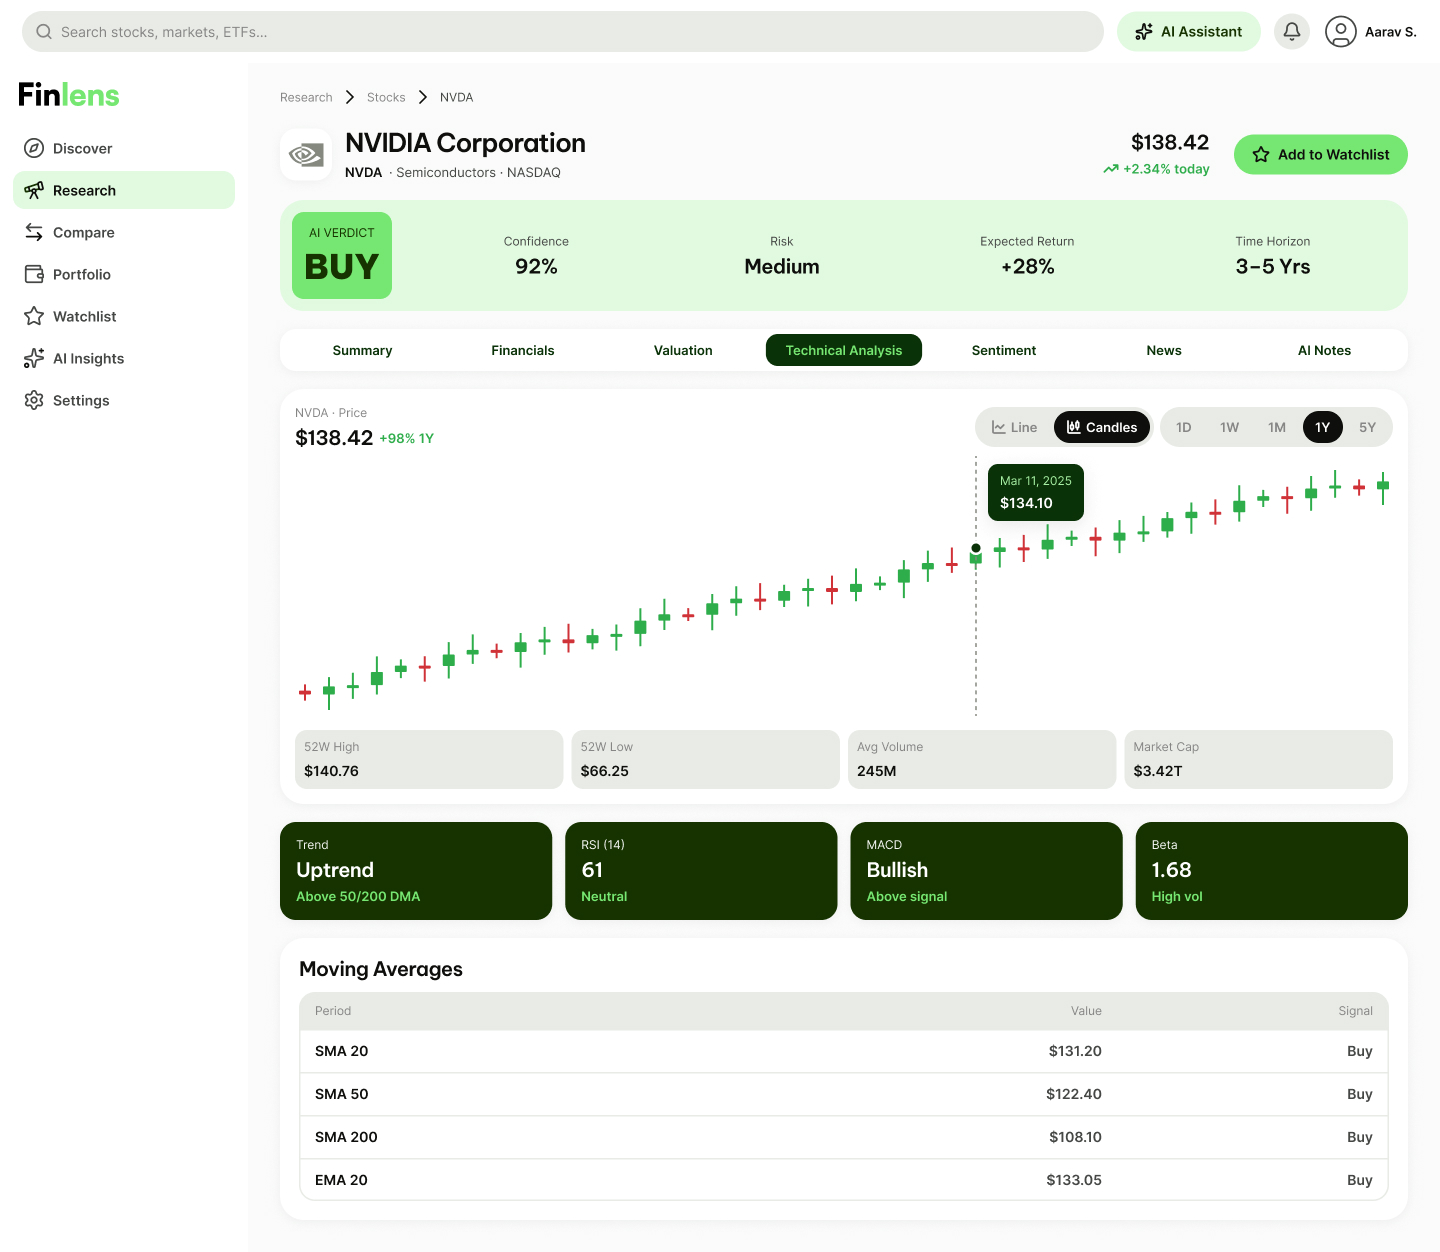Click the Settings gear icon
Viewport: 1440px width, 1252px height.
(34, 400)
